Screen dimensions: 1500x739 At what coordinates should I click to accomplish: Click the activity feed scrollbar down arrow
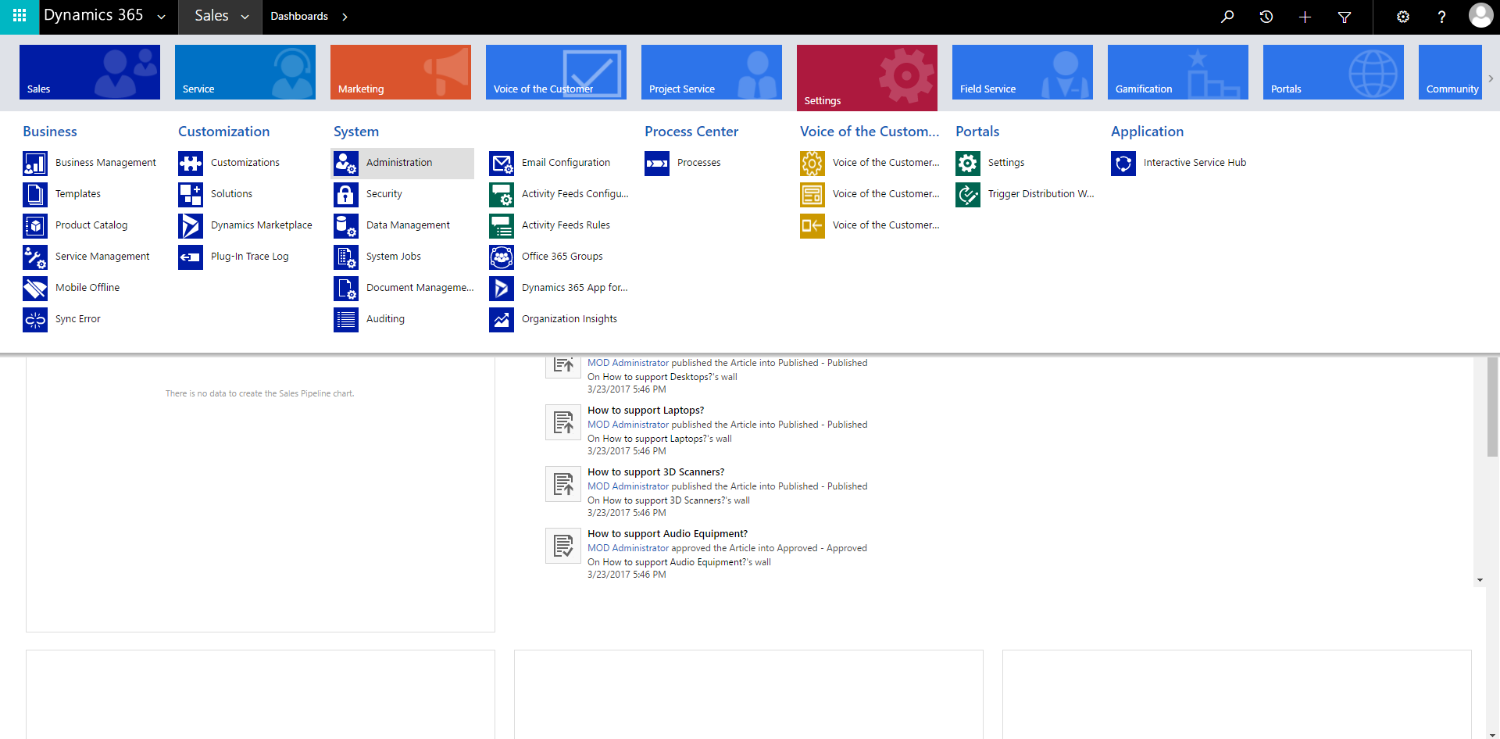1479,580
